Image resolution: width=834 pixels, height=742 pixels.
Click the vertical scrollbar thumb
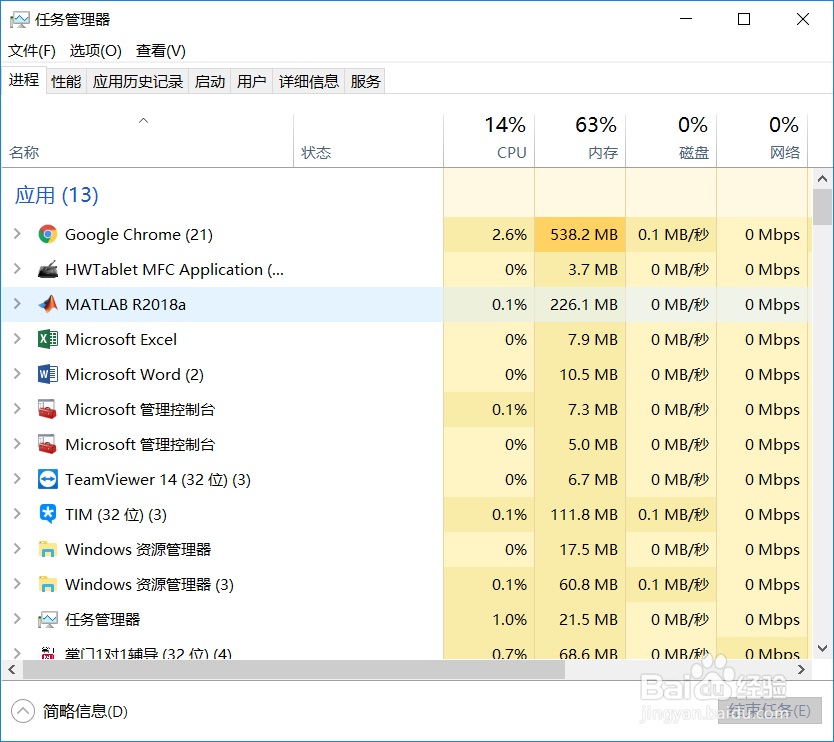click(x=822, y=207)
